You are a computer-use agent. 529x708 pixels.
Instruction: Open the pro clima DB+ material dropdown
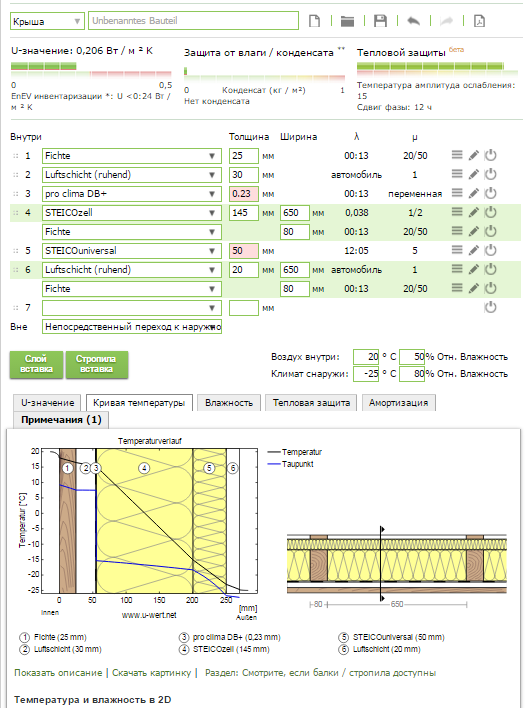(132, 194)
